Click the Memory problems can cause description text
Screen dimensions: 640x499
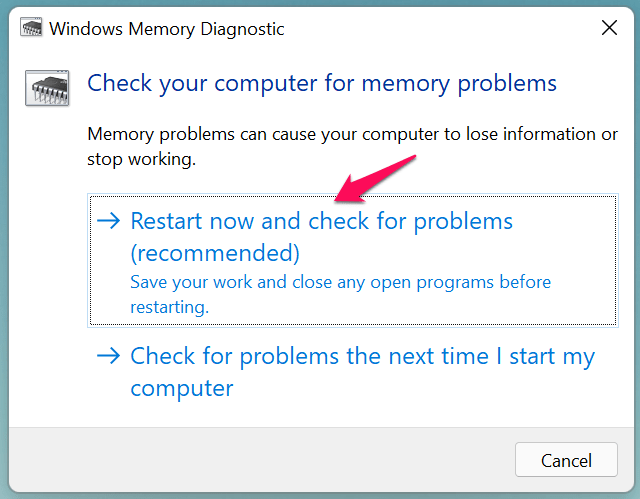[353, 134]
